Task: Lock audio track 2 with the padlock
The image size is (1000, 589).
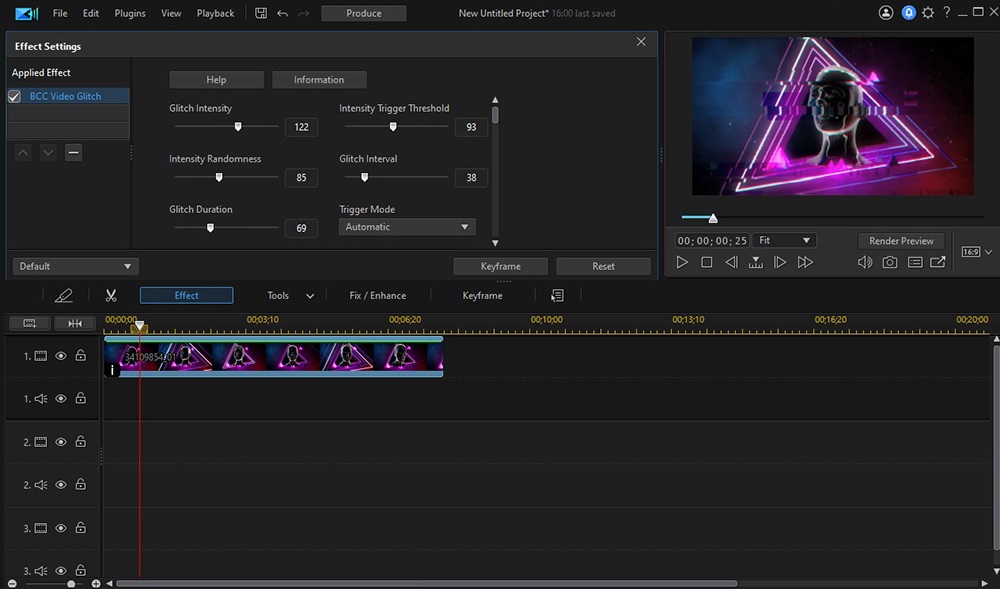Action: 80,484
